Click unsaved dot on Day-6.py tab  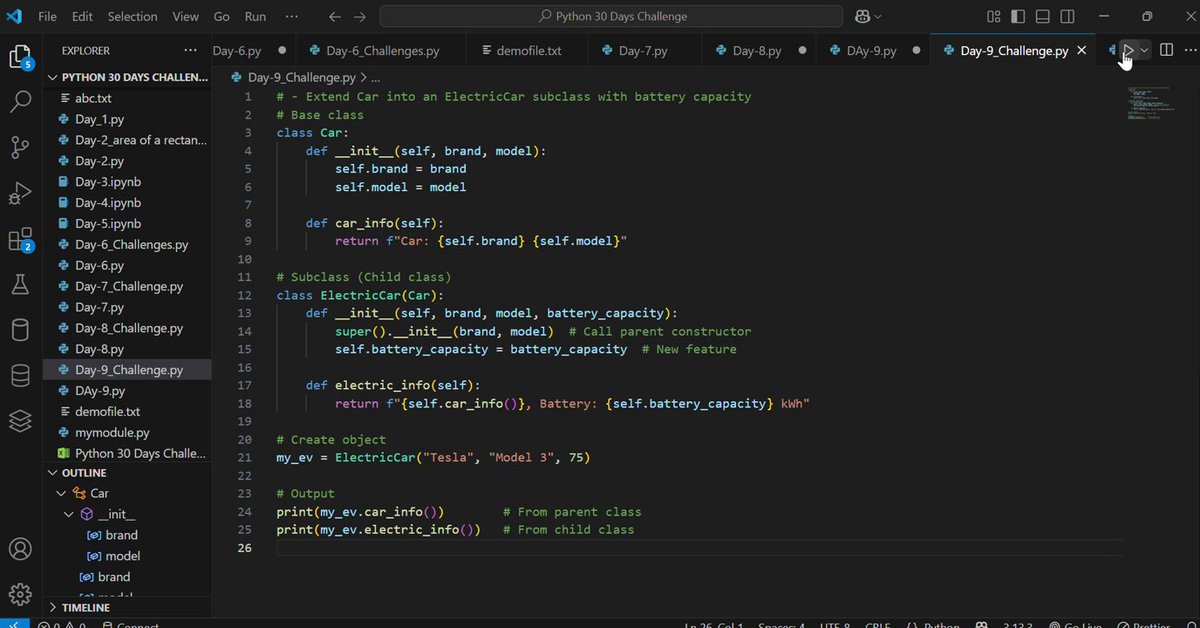[282, 51]
